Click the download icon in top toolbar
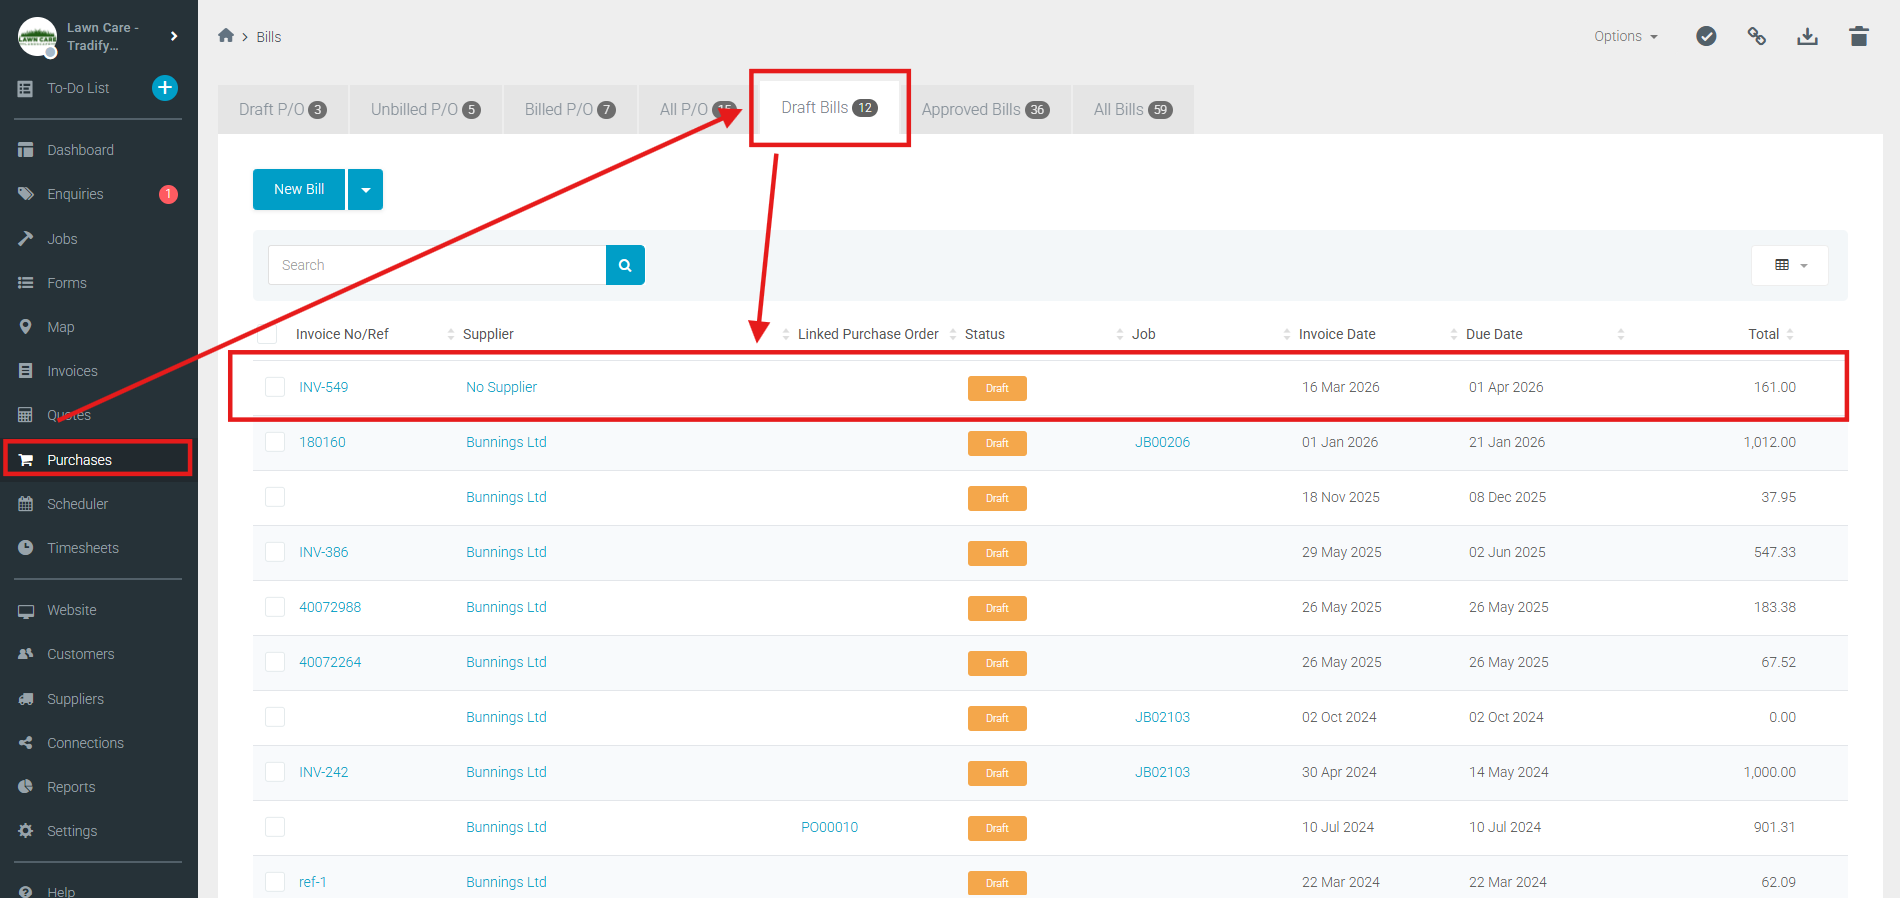This screenshot has height=898, width=1900. click(x=1807, y=36)
